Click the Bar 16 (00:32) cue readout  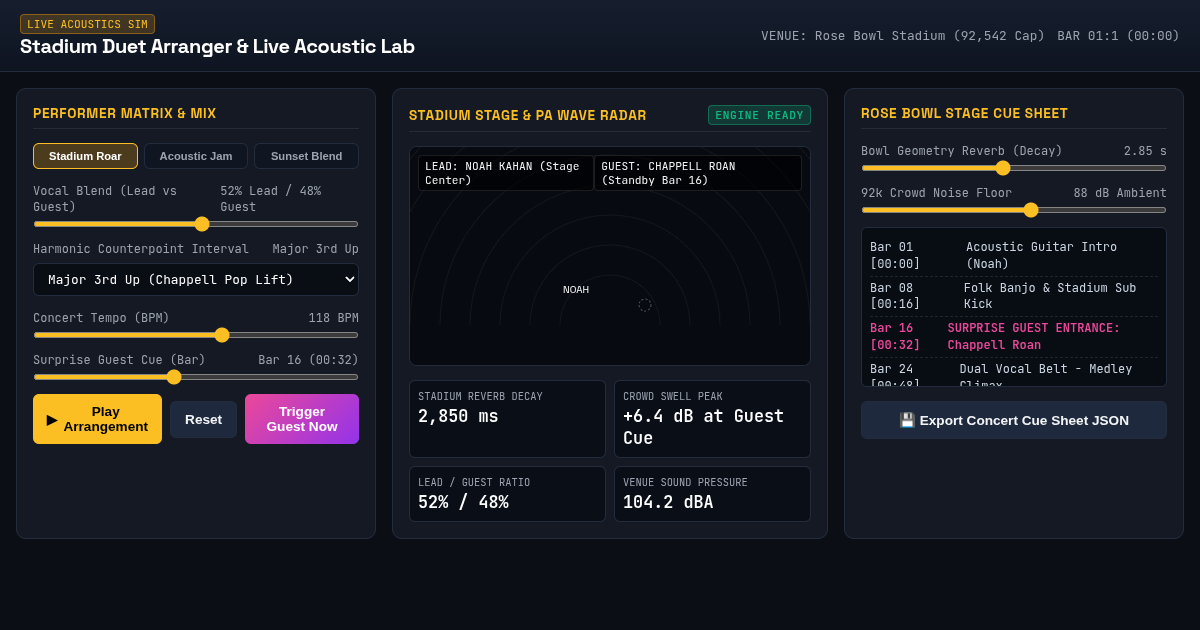(308, 360)
